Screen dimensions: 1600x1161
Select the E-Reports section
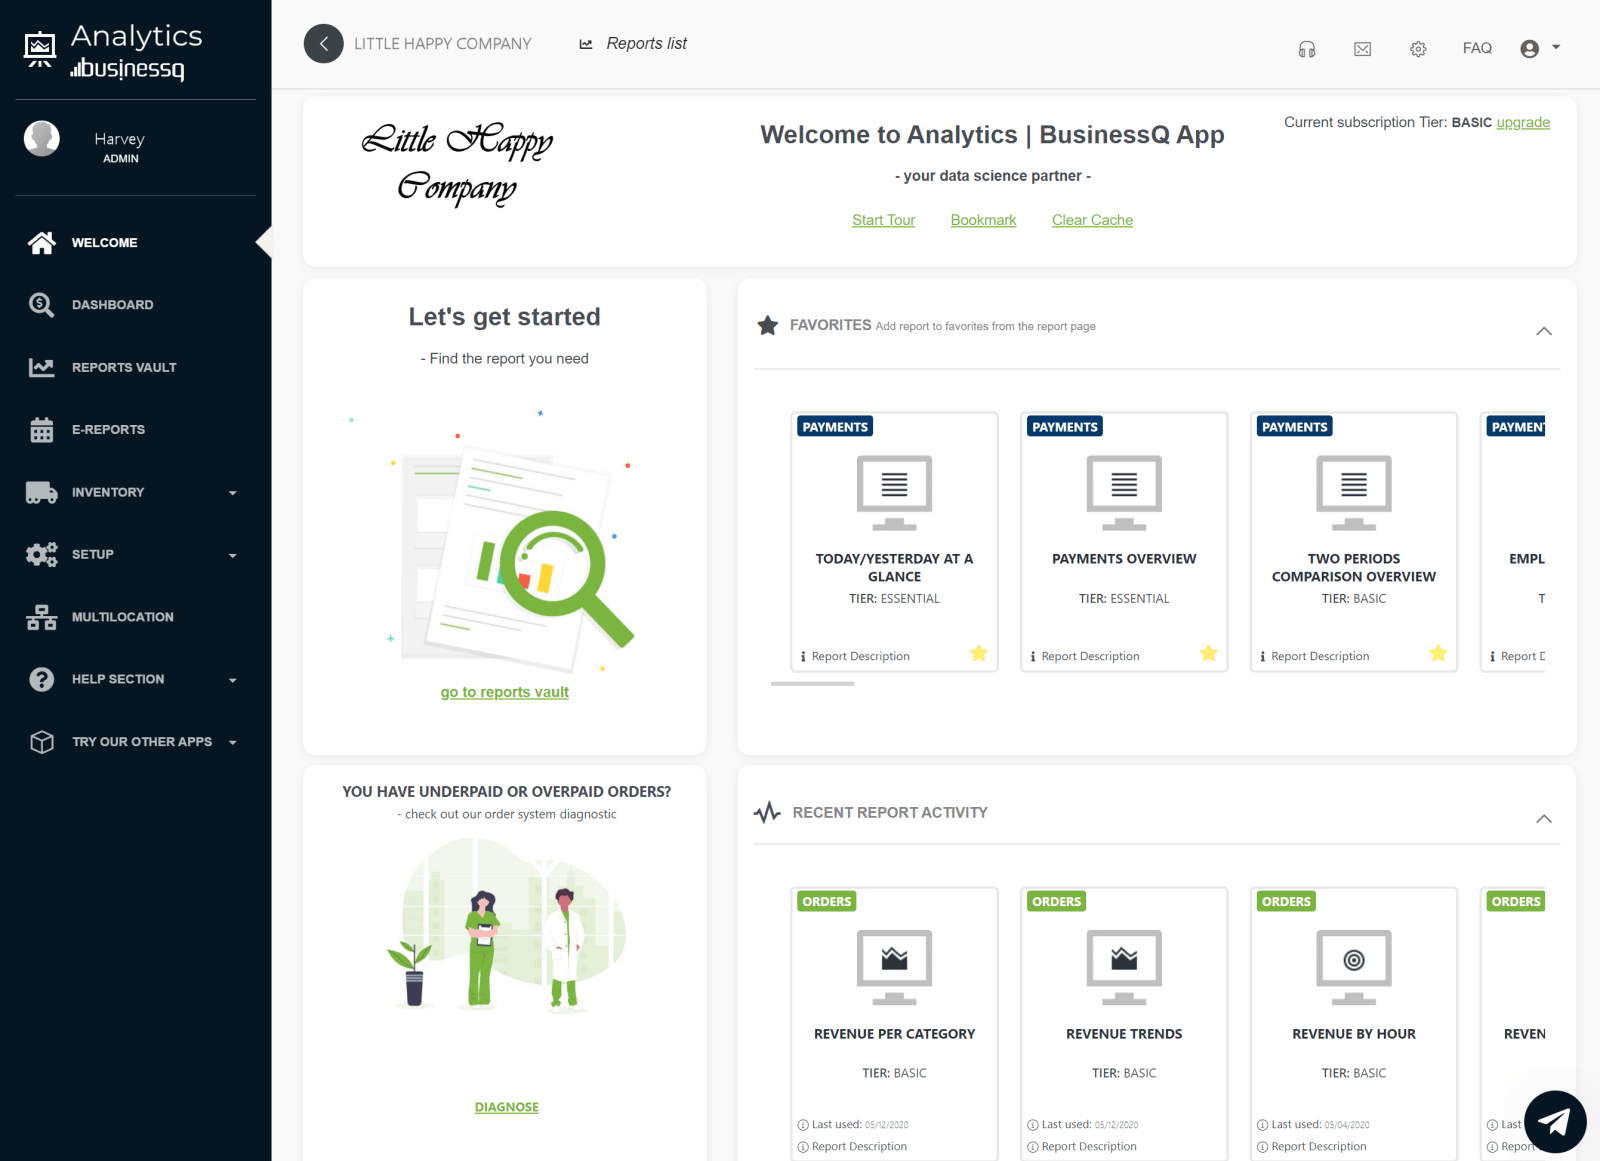point(109,429)
